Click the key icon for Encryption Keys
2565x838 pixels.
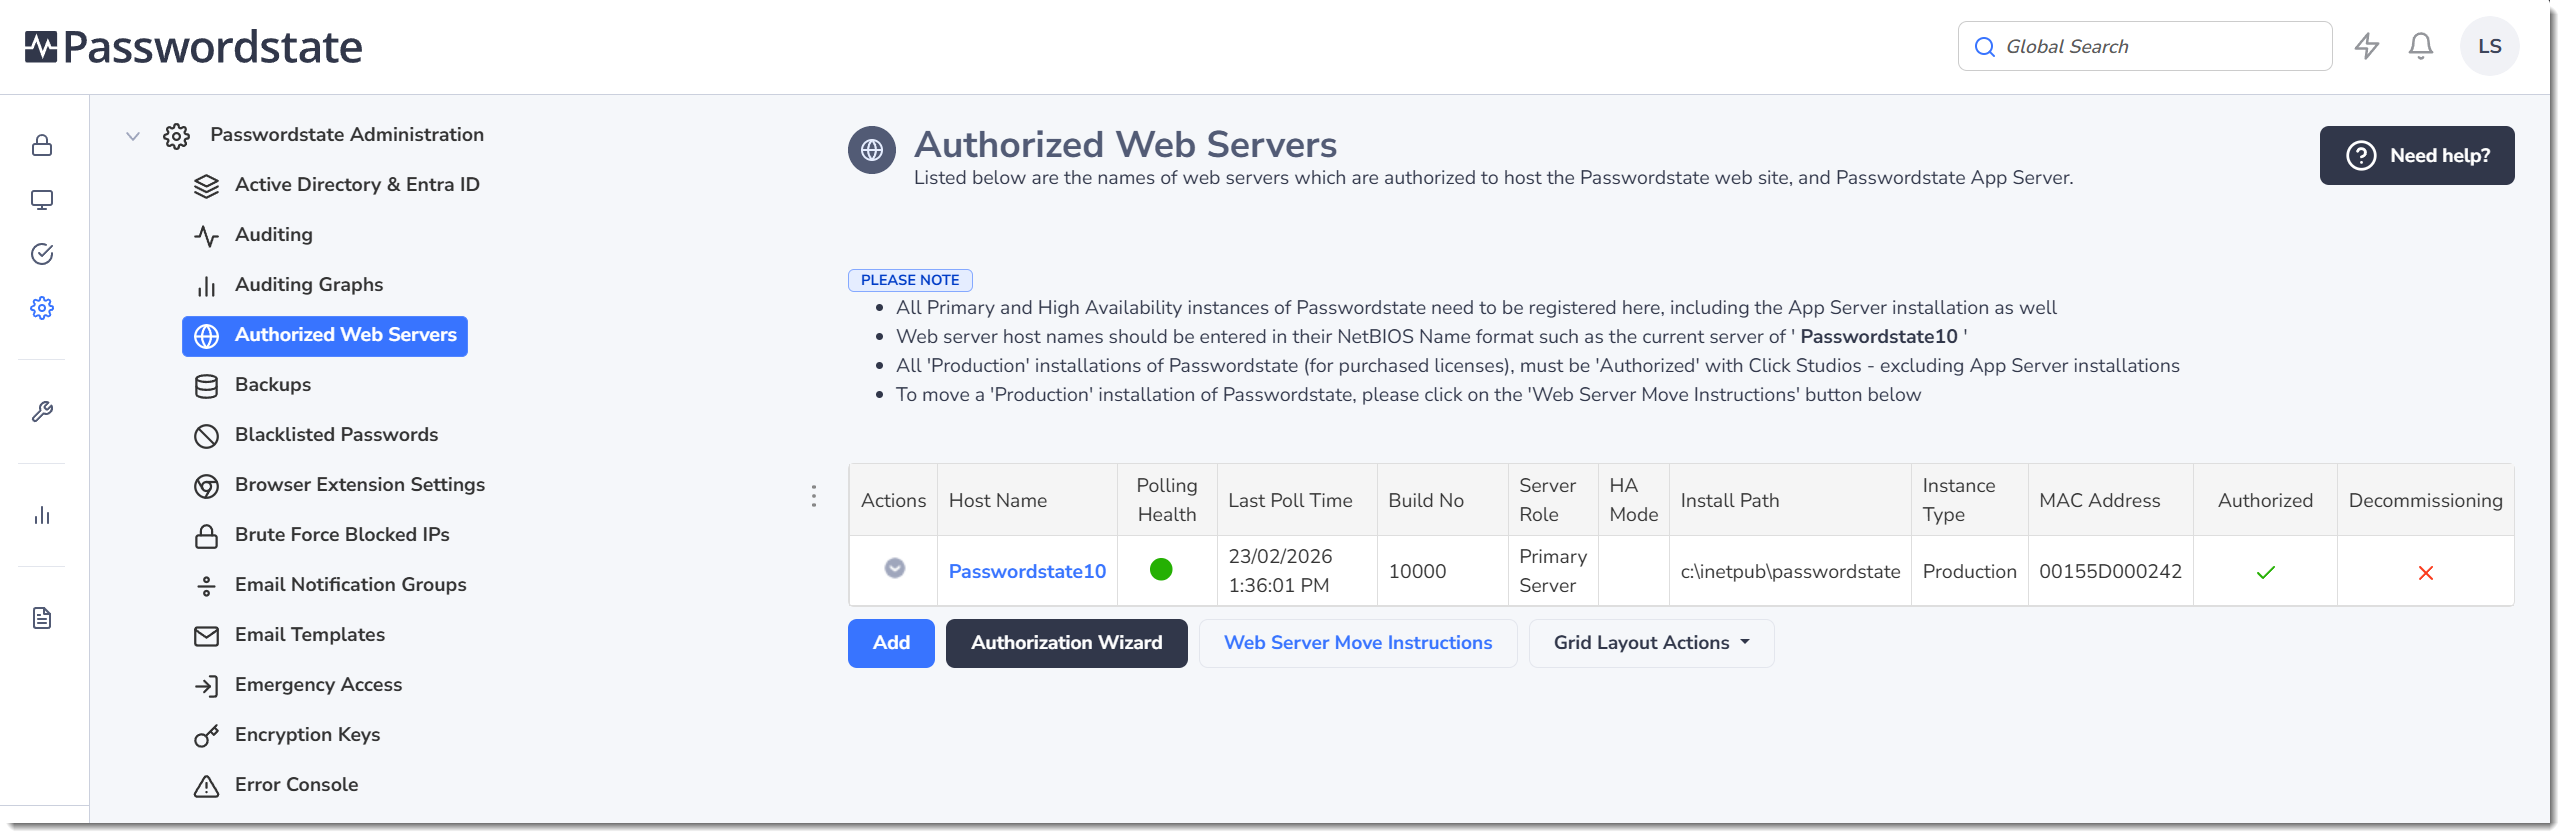click(x=206, y=735)
